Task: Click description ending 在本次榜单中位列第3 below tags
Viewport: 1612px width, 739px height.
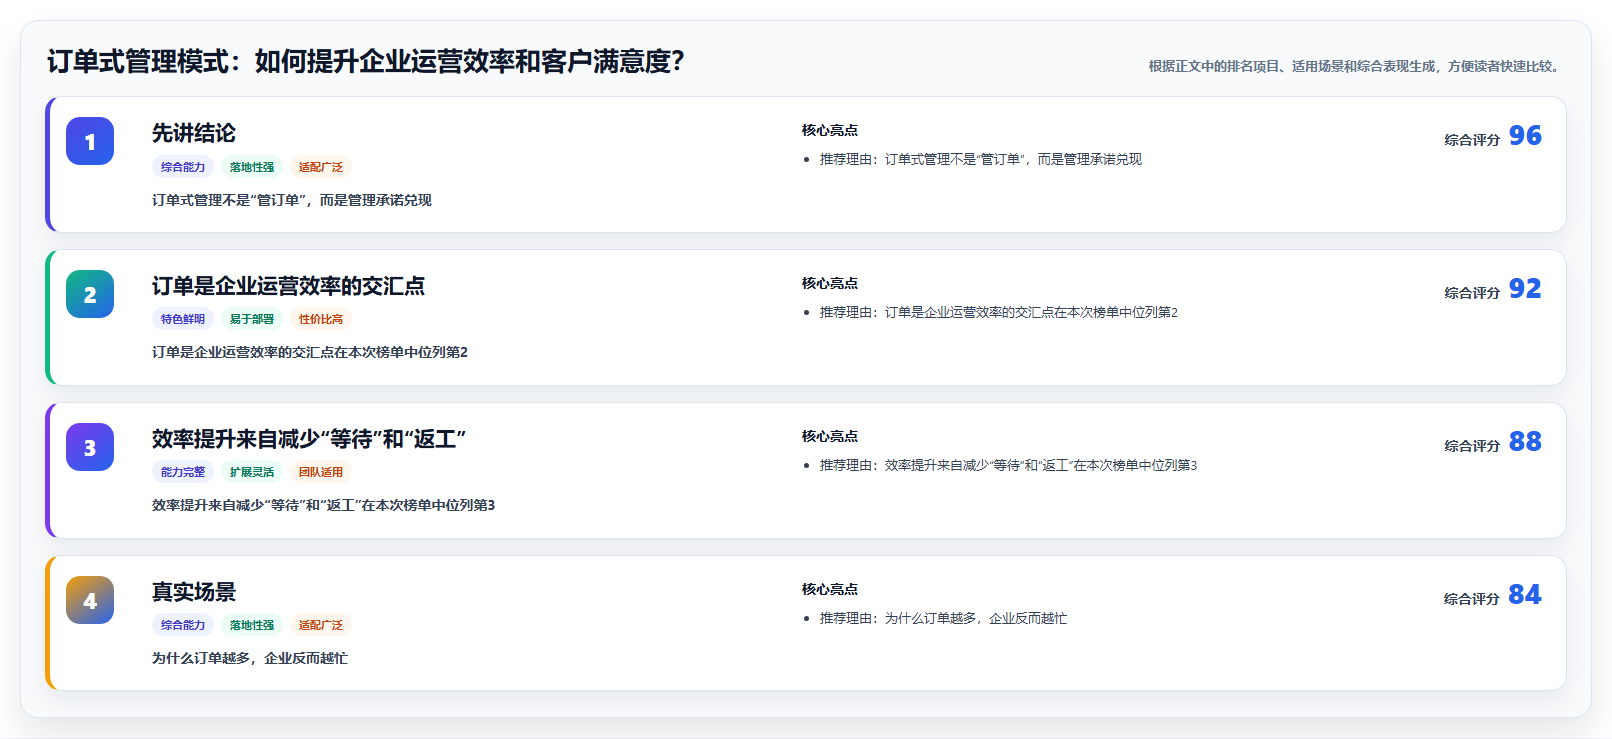Action: coord(323,505)
